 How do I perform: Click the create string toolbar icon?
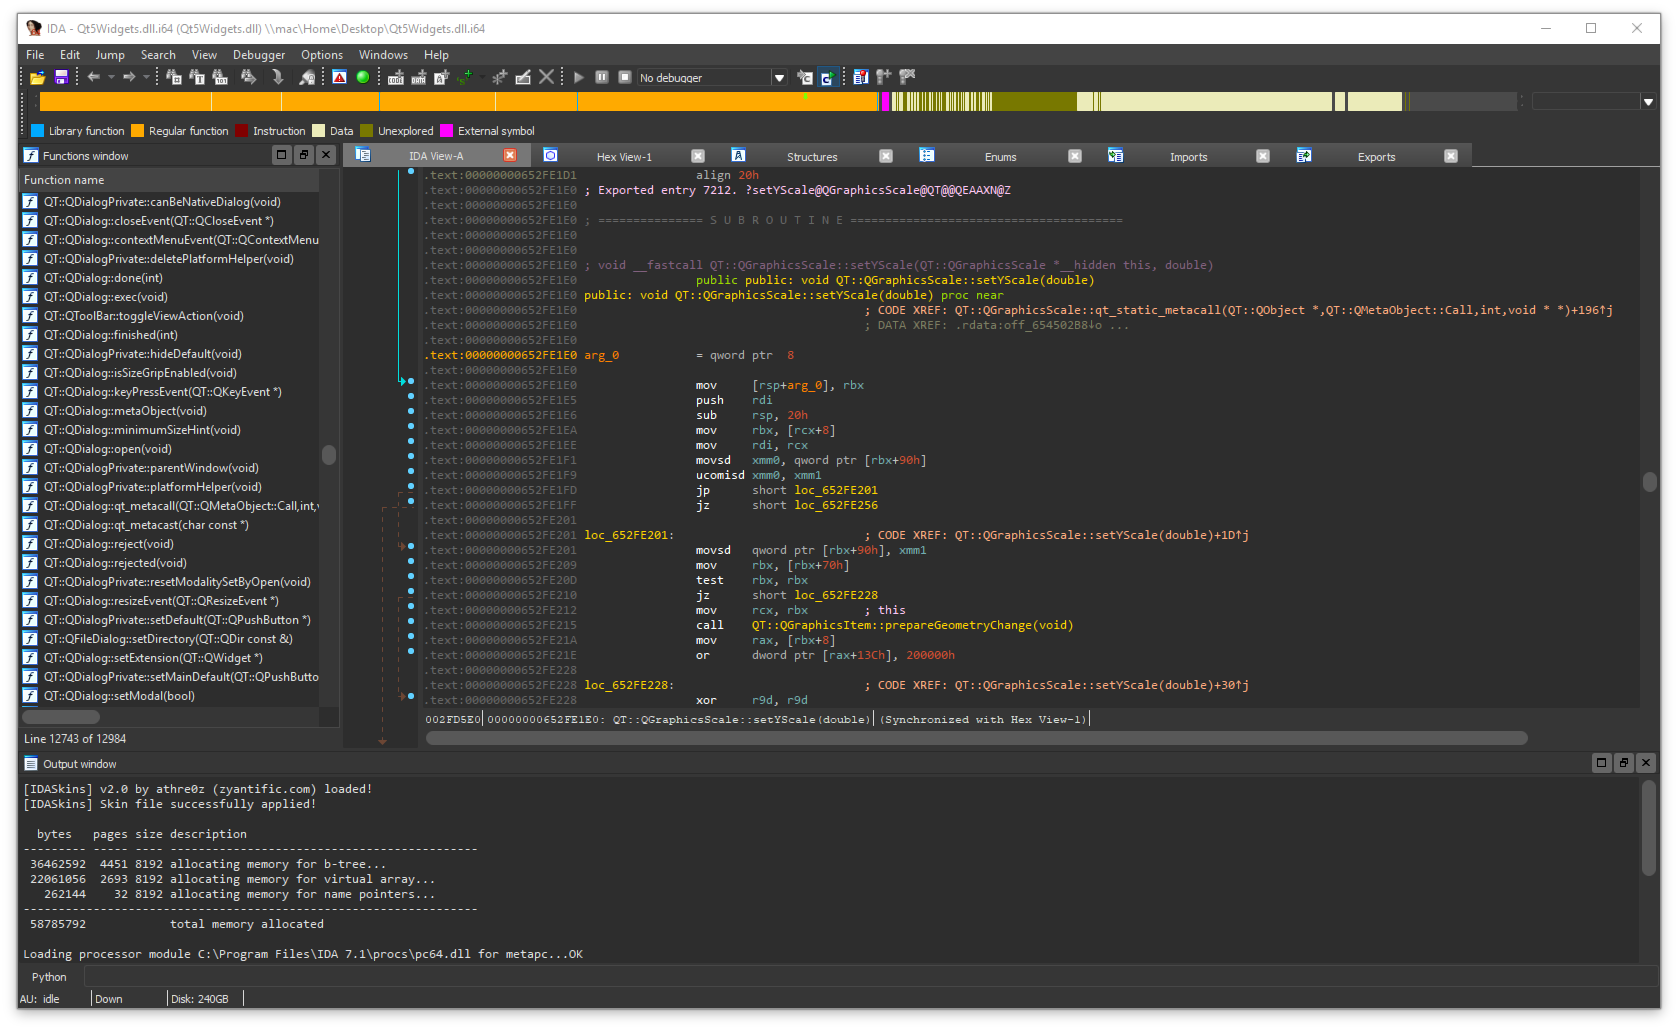tap(441, 77)
